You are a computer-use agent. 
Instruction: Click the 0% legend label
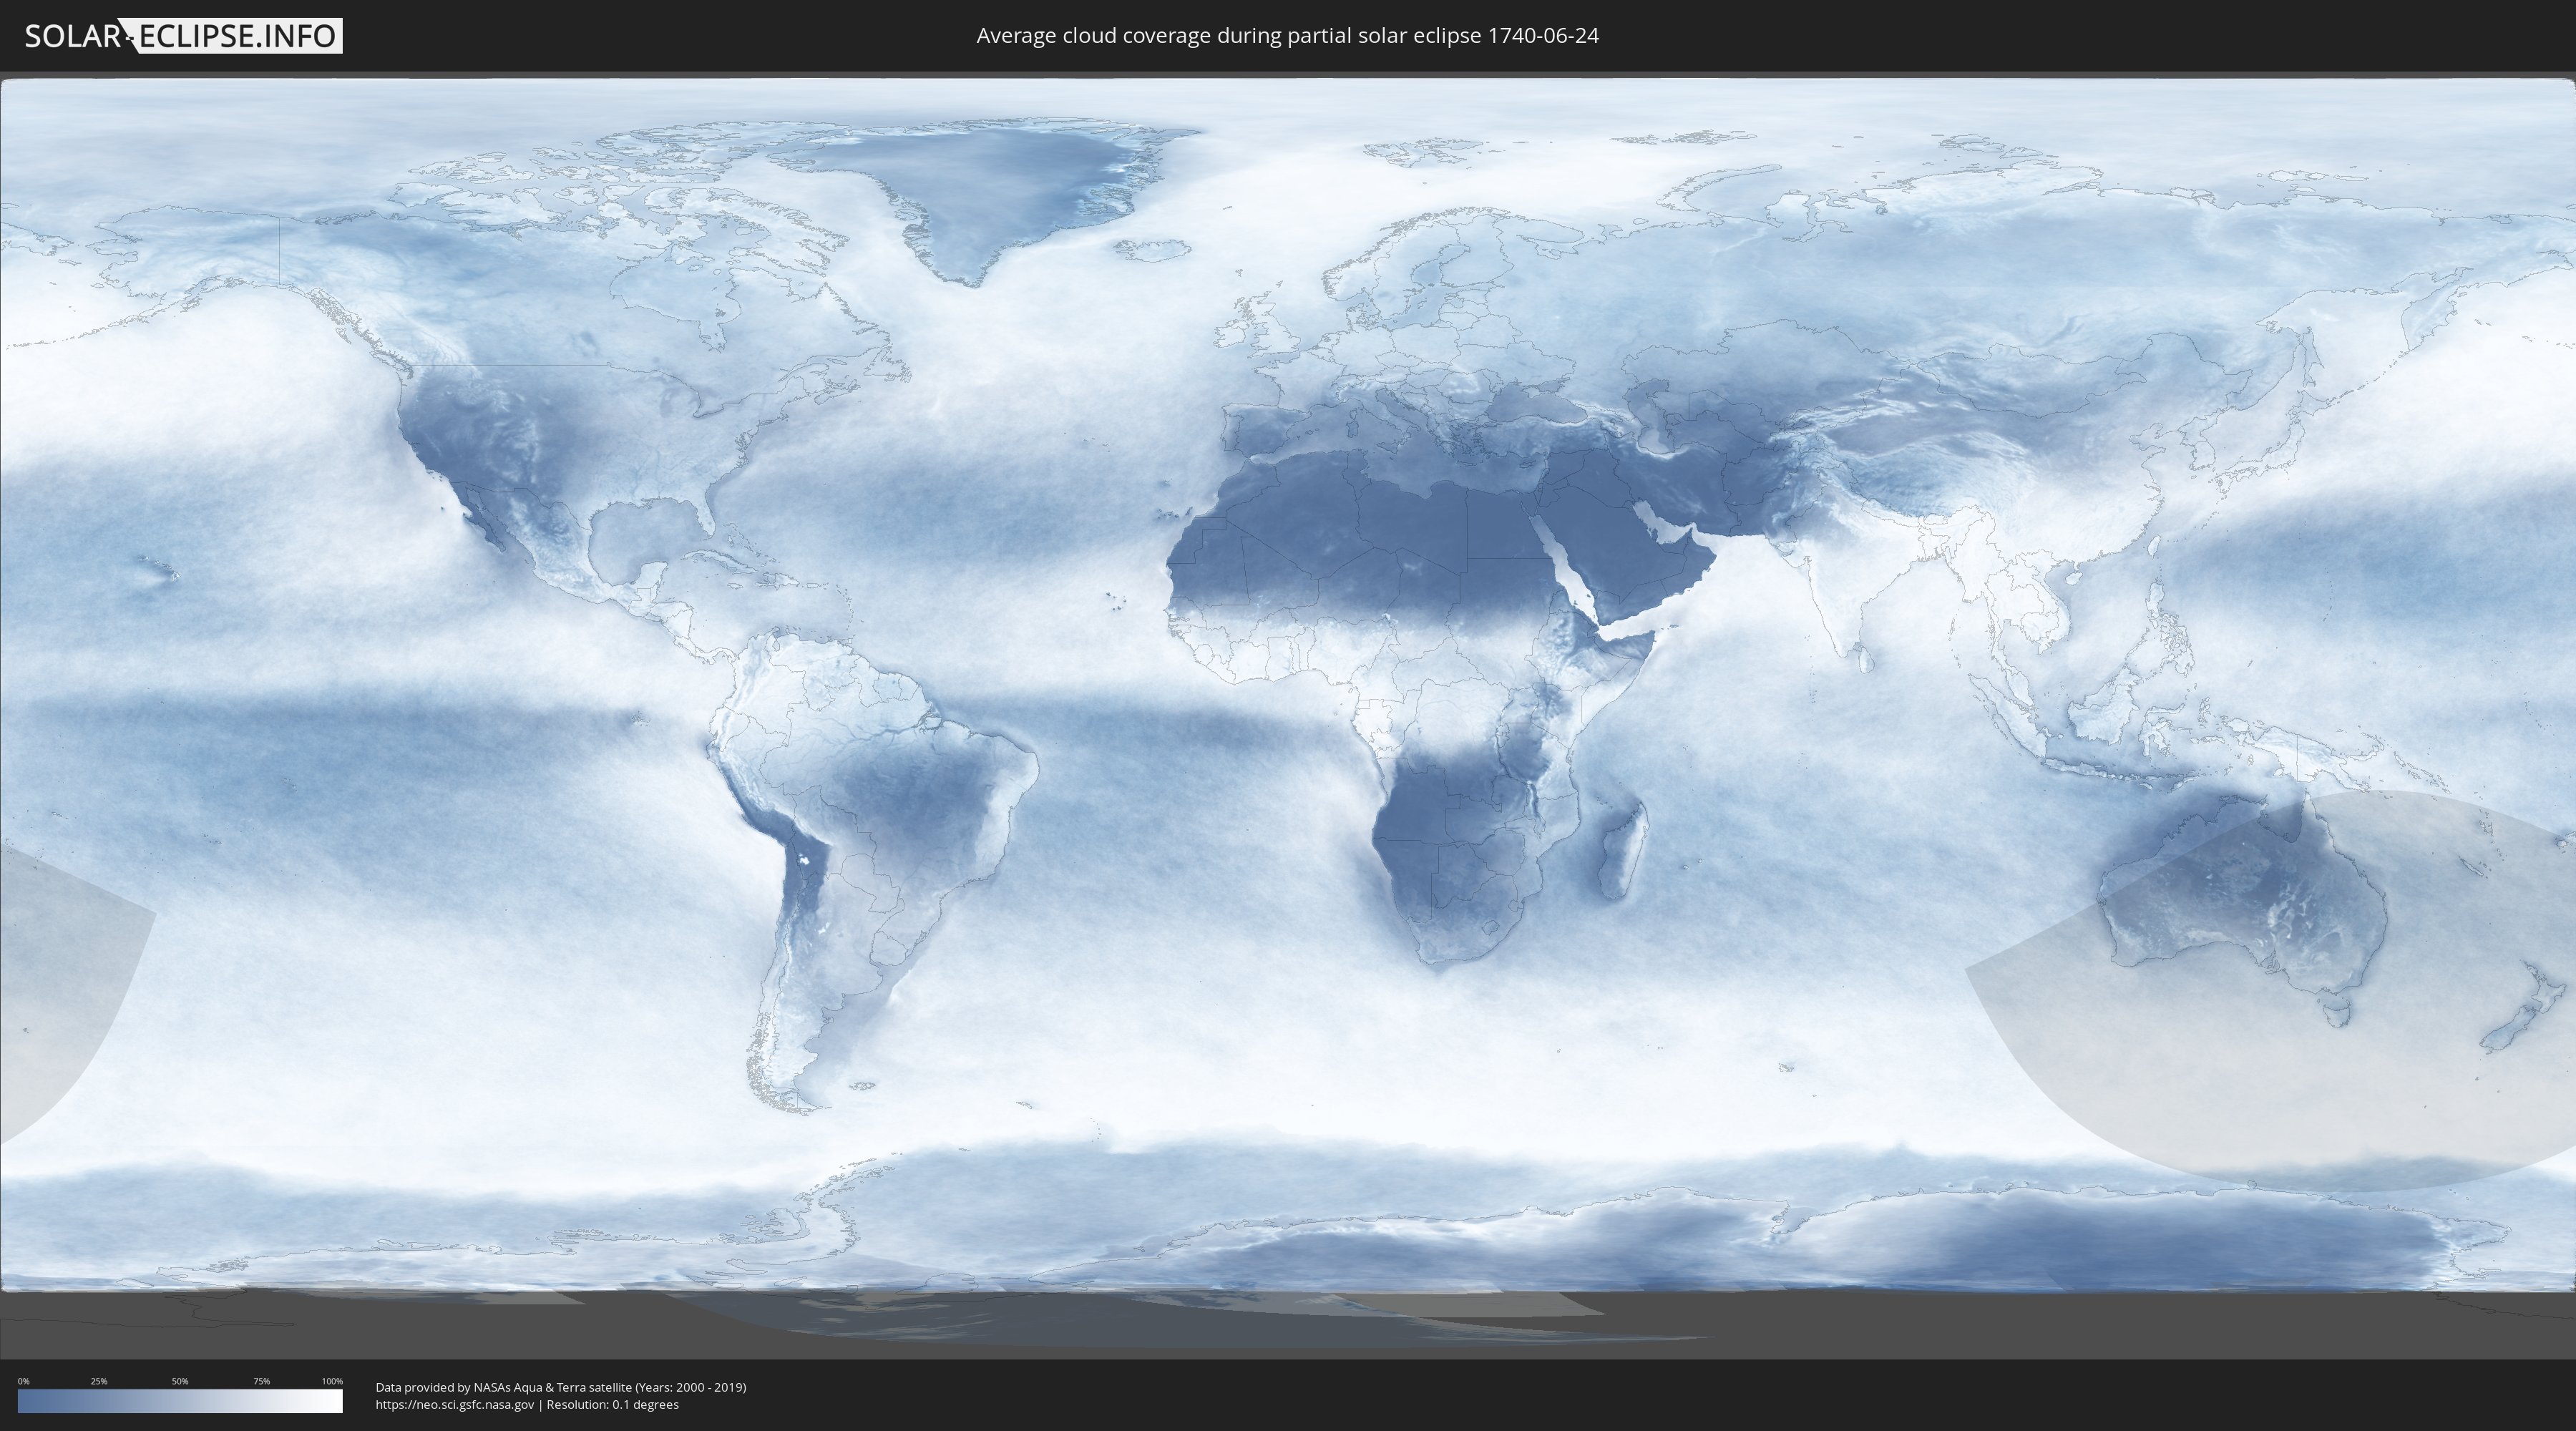pos(23,1381)
